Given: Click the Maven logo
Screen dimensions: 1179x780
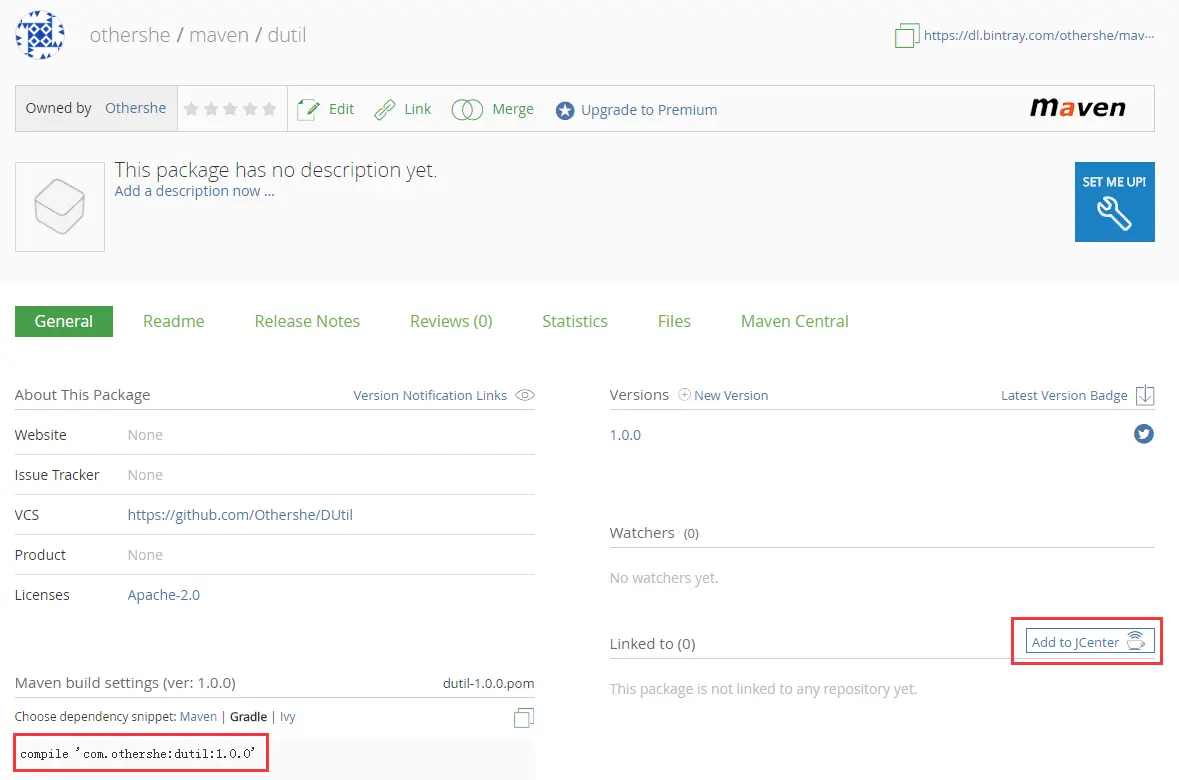Looking at the screenshot, I should [x=1077, y=108].
